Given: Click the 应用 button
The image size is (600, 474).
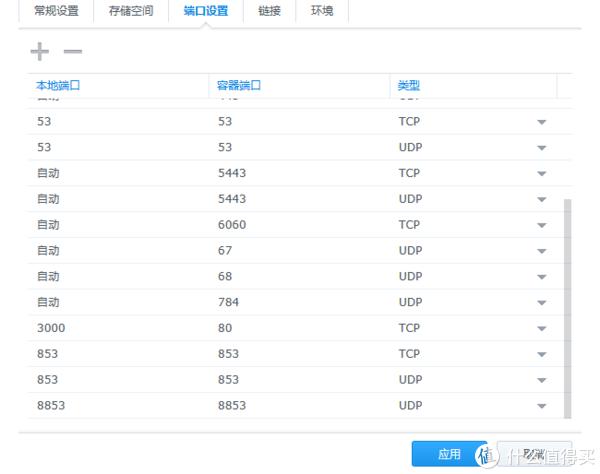Looking at the screenshot, I should click(x=449, y=454).
